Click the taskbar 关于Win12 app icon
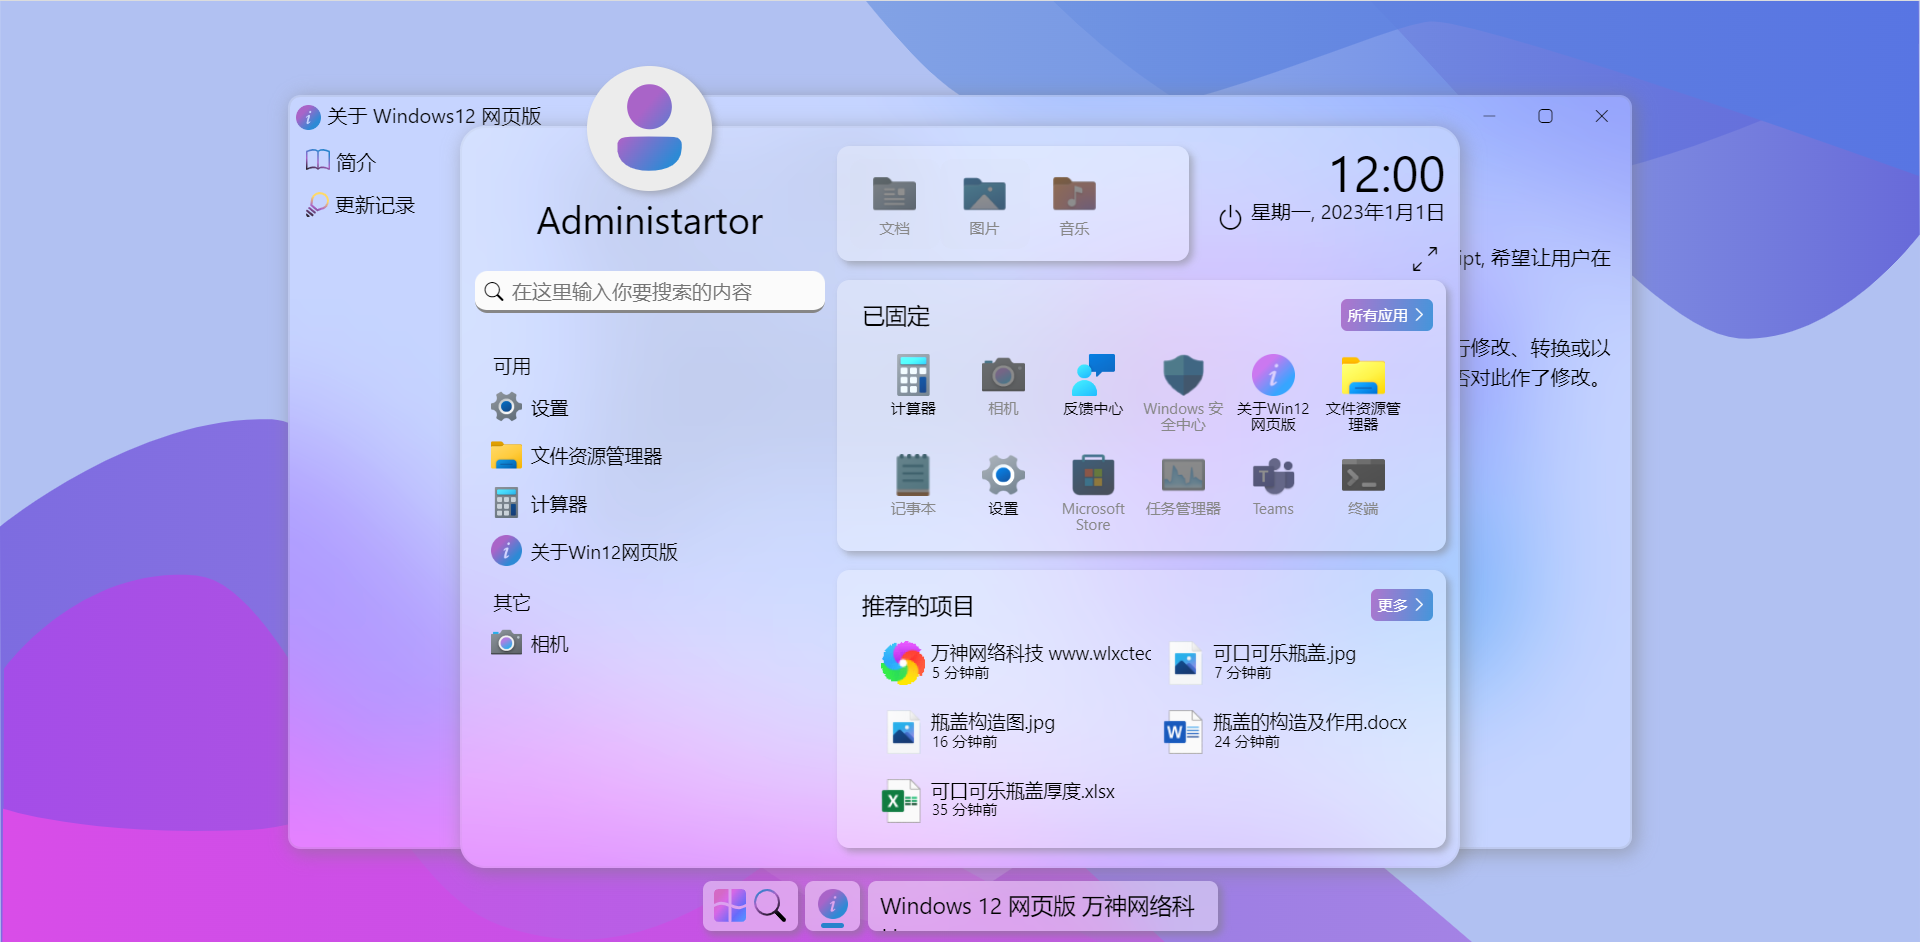The height and width of the screenshot is (942, 1920). (x=833, y=906)
